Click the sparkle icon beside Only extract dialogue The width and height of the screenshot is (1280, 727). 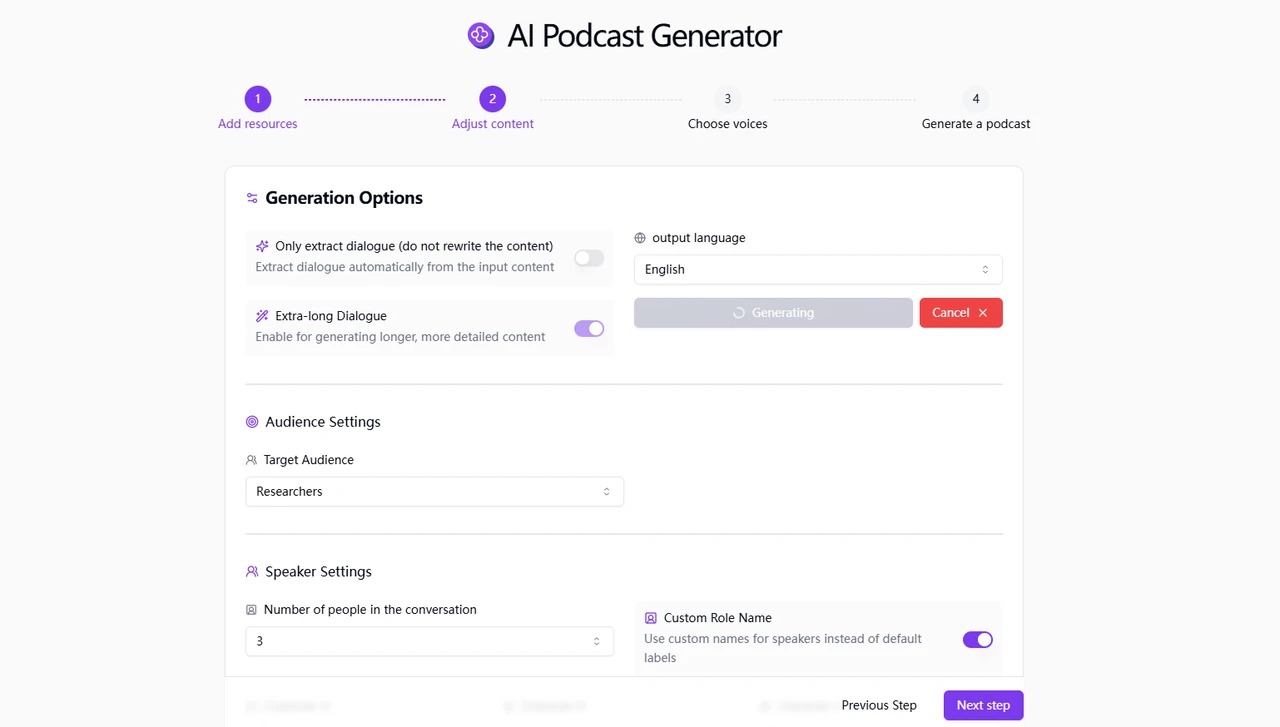[x=262, y=246]
